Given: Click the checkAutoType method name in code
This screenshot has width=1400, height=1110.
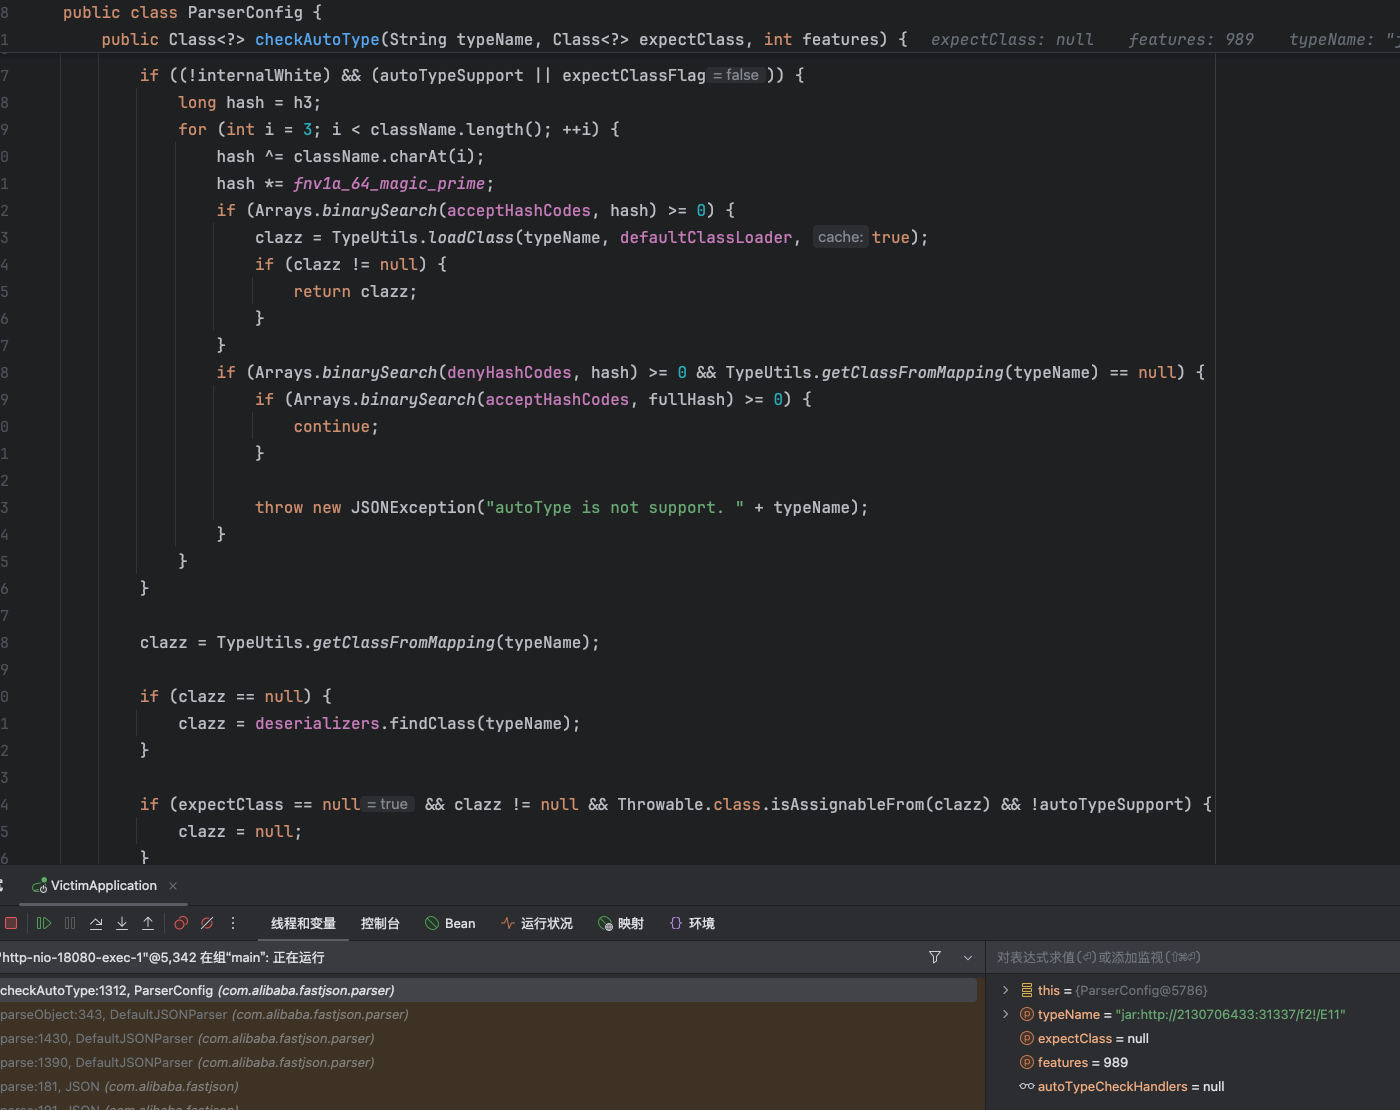Looking at the screenshot, I should [x=317, y=39].
